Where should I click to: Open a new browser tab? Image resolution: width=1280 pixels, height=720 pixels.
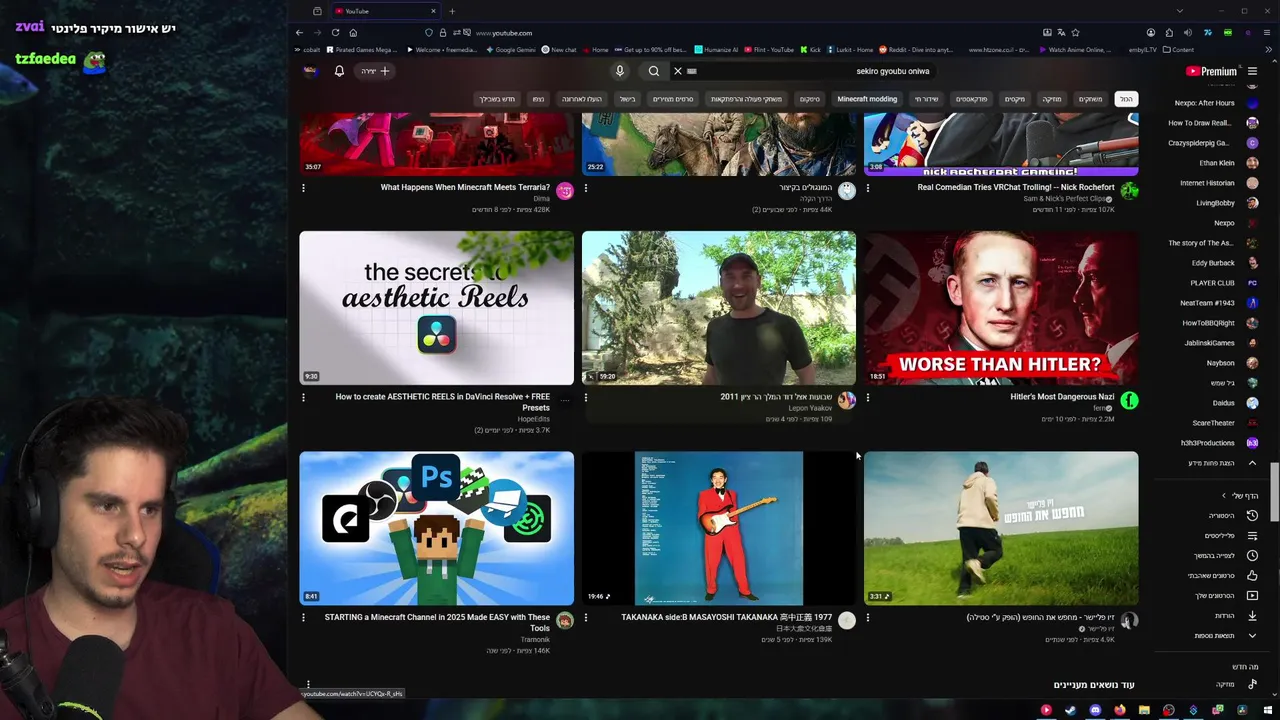click(x=452, y=11)
